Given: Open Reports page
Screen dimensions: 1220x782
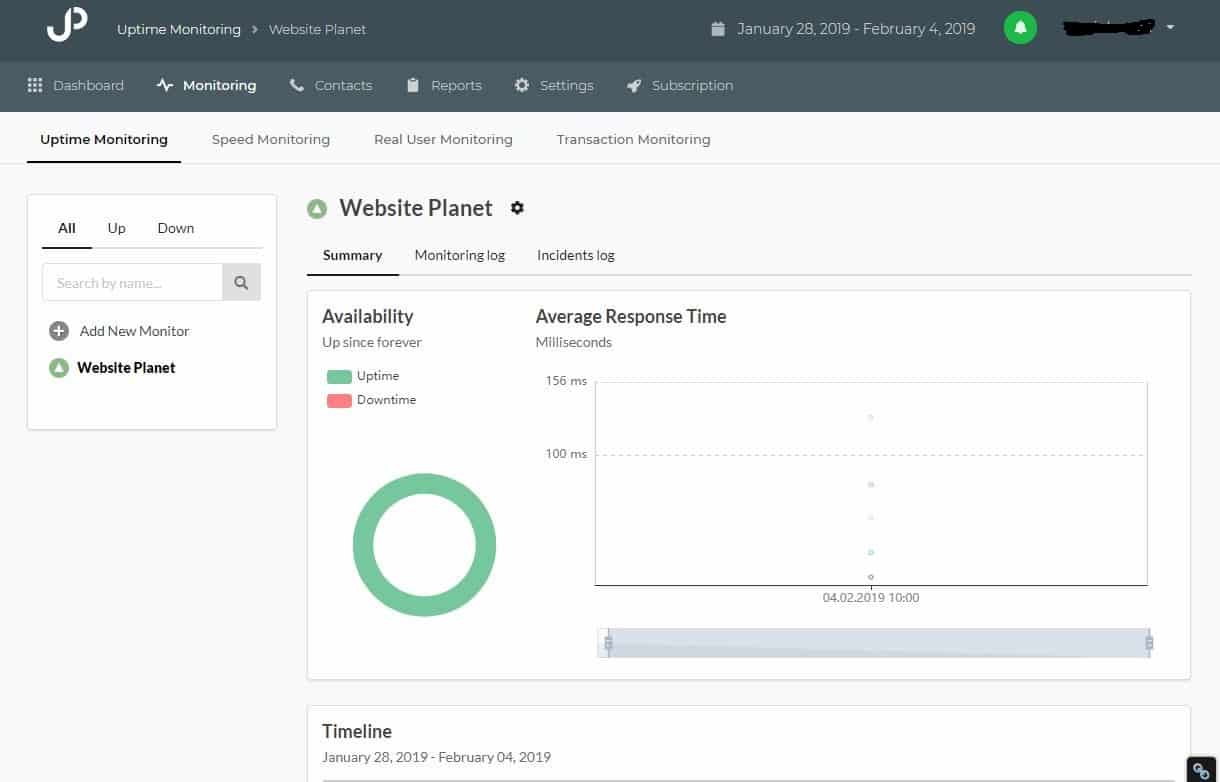Looking at the screenshot, I should click(x=456, y=85).
